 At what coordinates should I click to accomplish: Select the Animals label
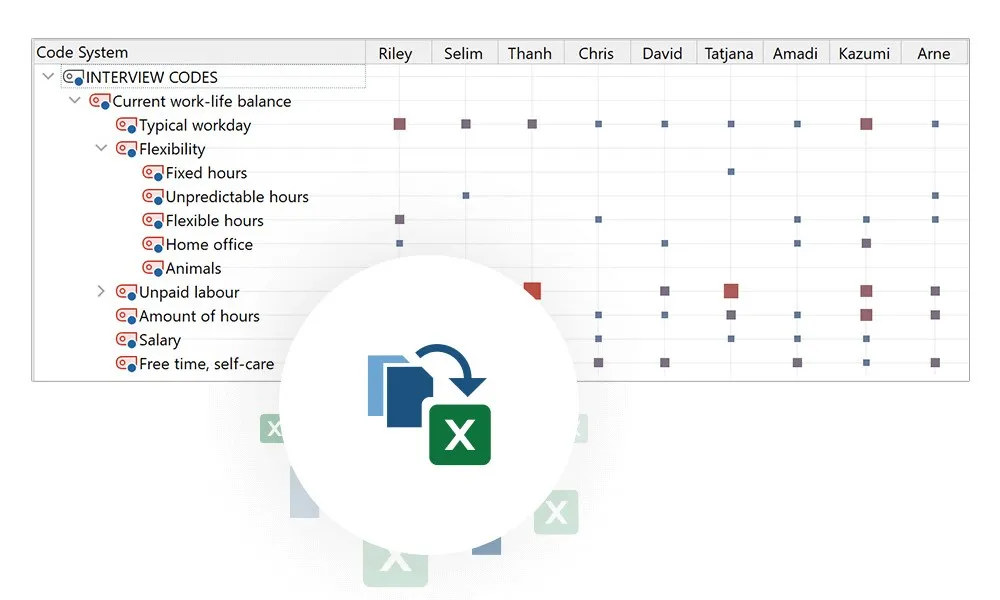[x=193, y=268]
